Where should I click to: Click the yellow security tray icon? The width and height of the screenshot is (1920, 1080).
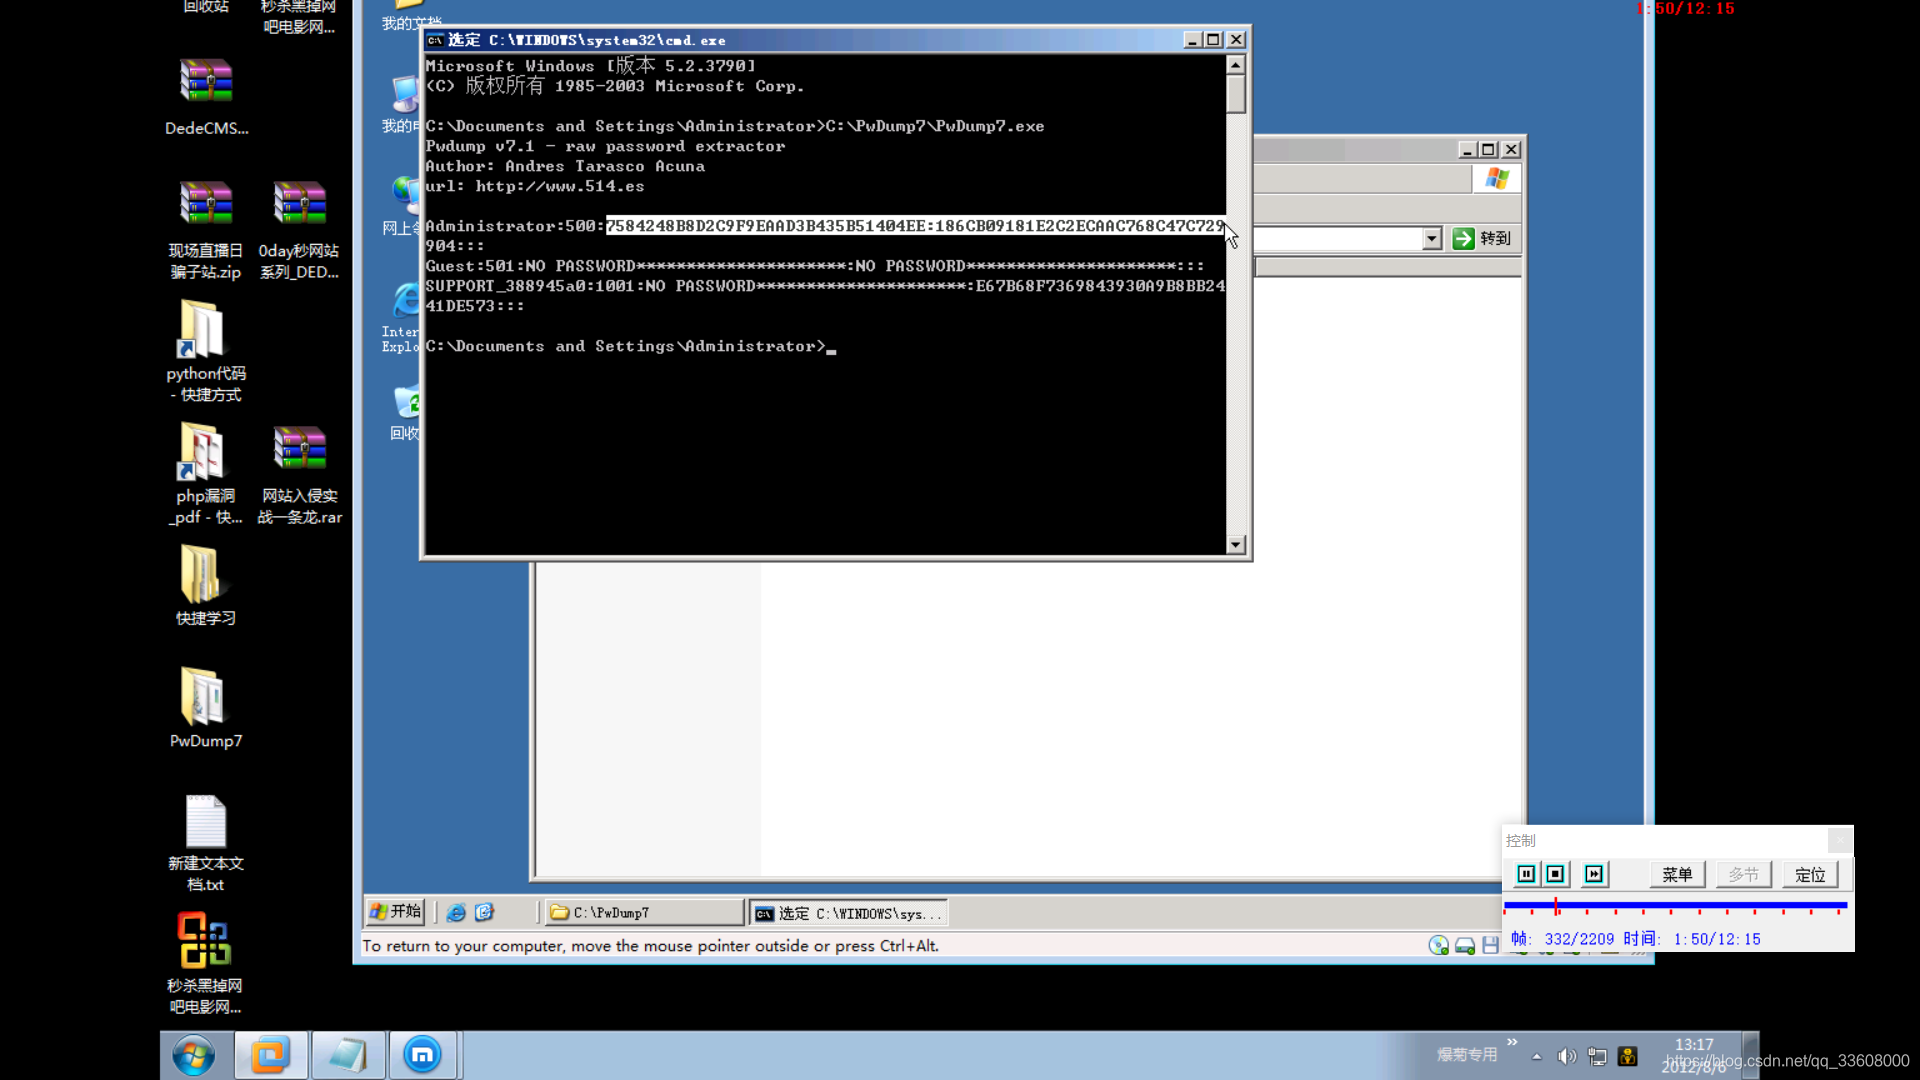pos(1628,1057)
